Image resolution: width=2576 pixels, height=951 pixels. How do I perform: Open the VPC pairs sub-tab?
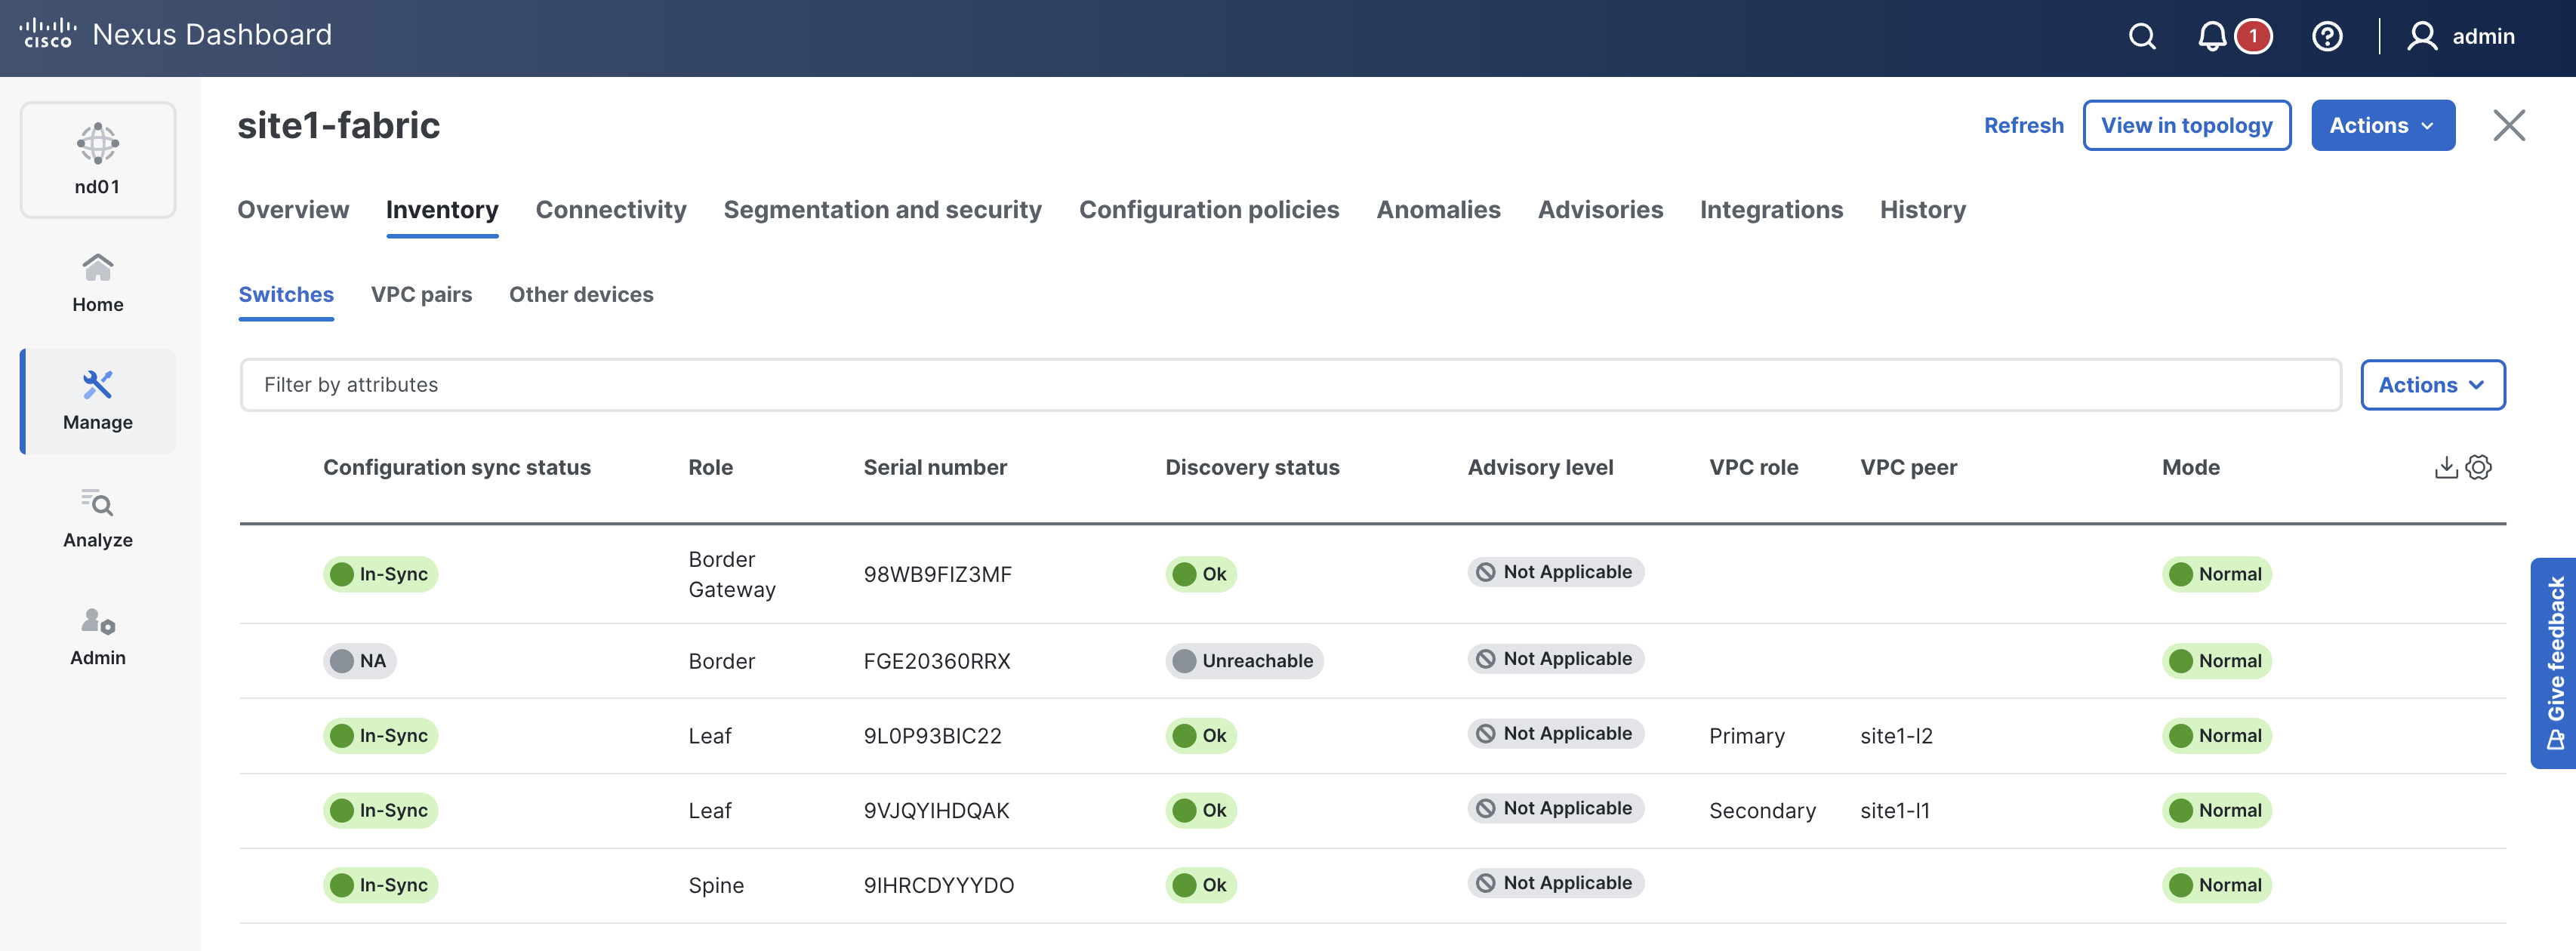click(x=421, y=295)
